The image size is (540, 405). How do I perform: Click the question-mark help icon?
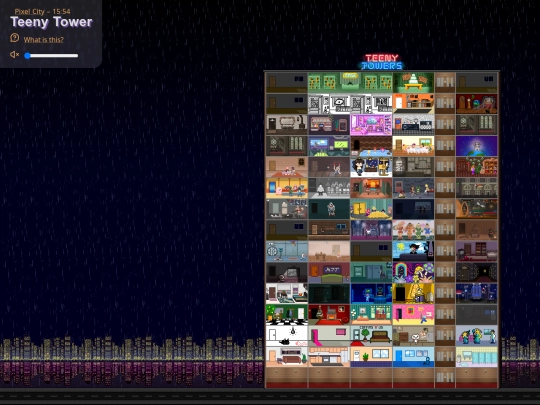(x=14, y=38)
